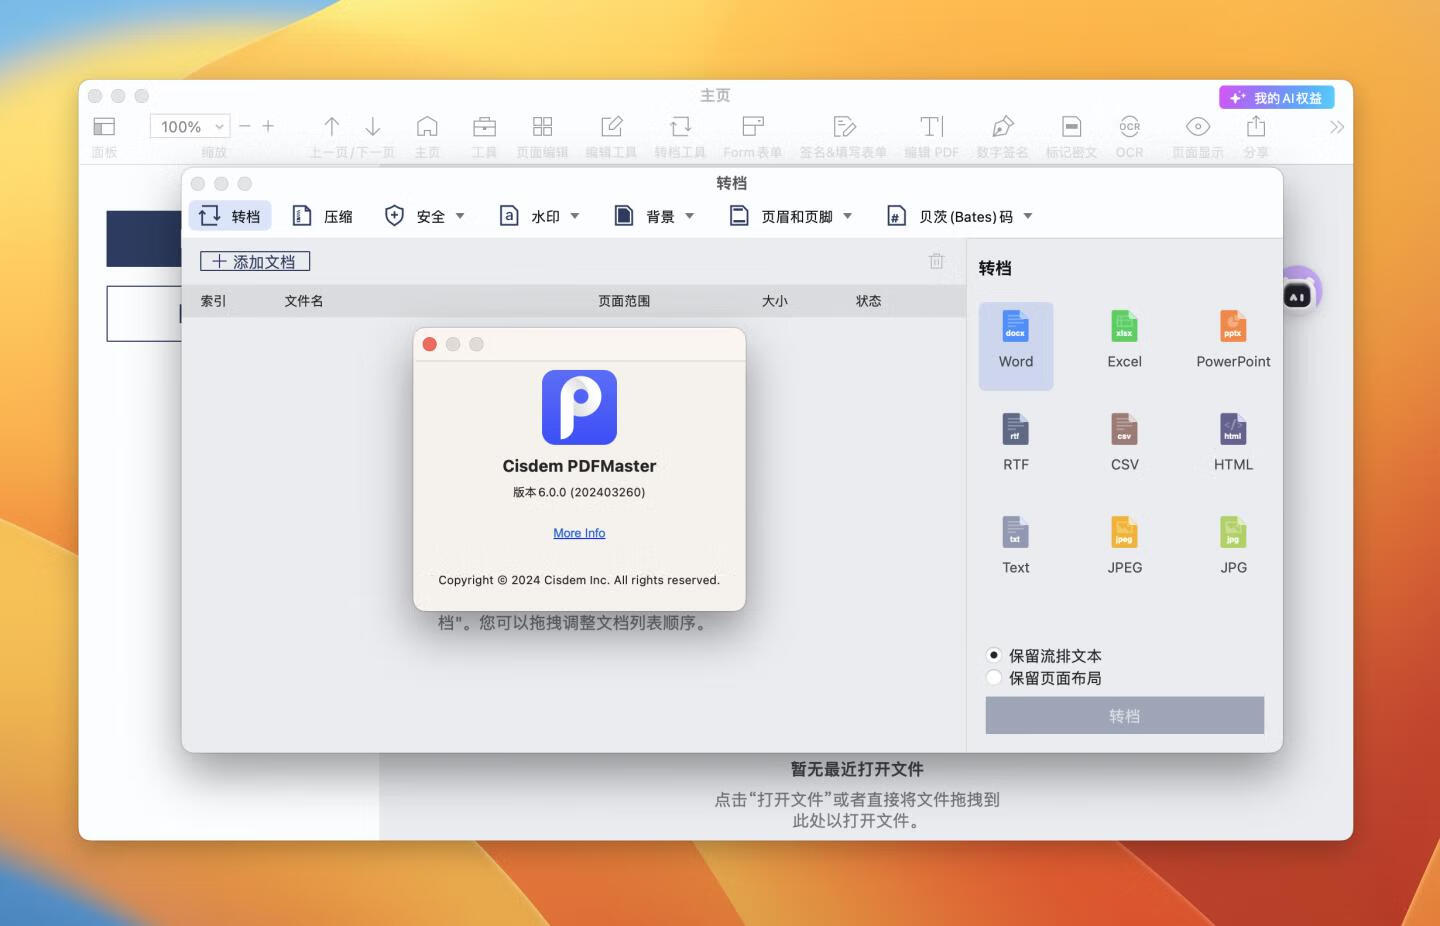Click the trash delete icon in file list
Screen dimensions: 1440x926
click(936, 261)
